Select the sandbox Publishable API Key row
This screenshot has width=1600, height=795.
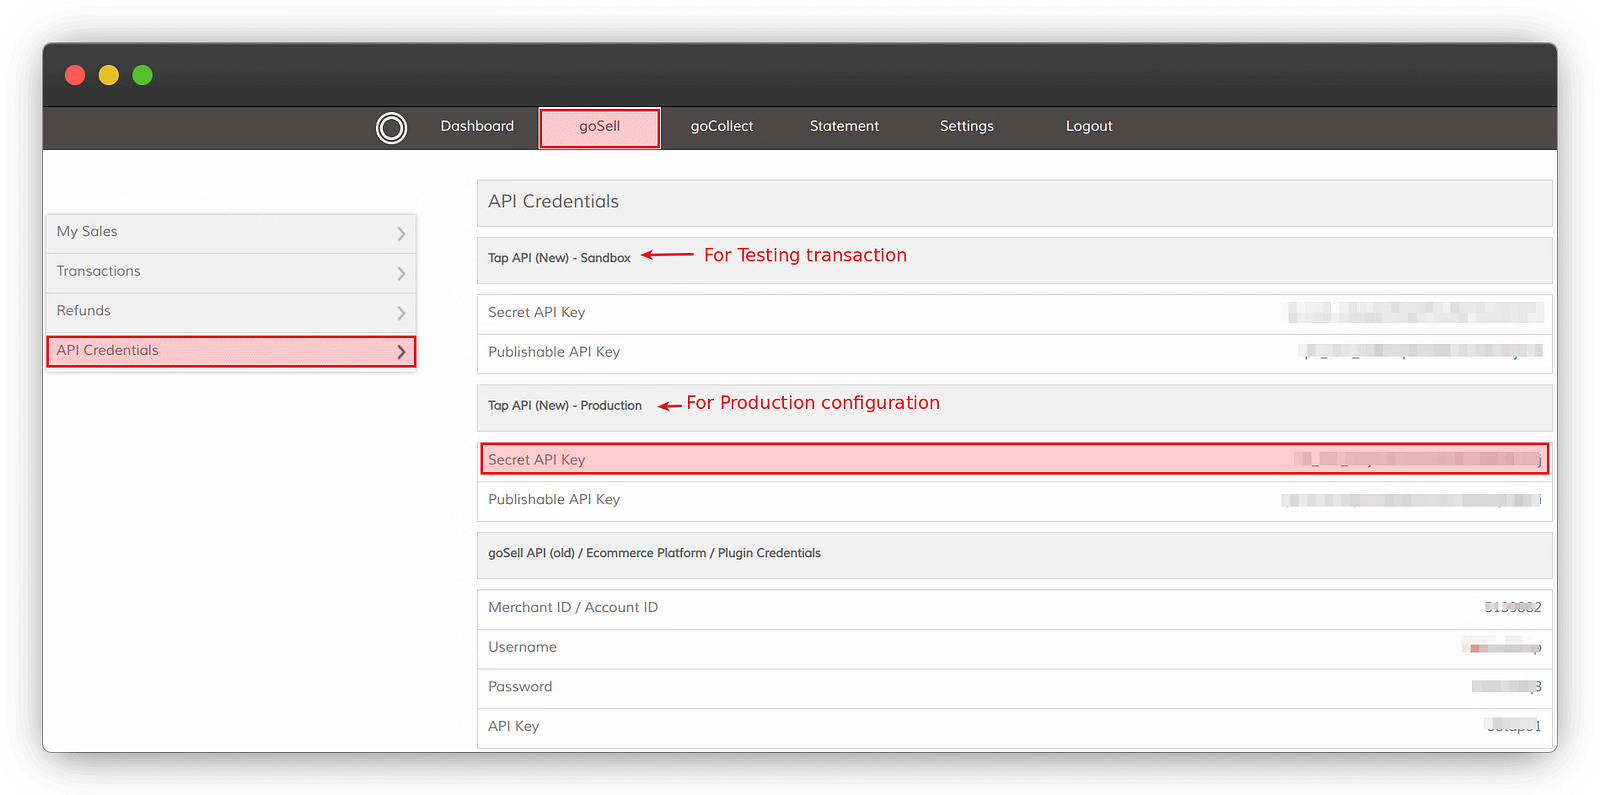pyautogui.click(x=1013, y=352)
